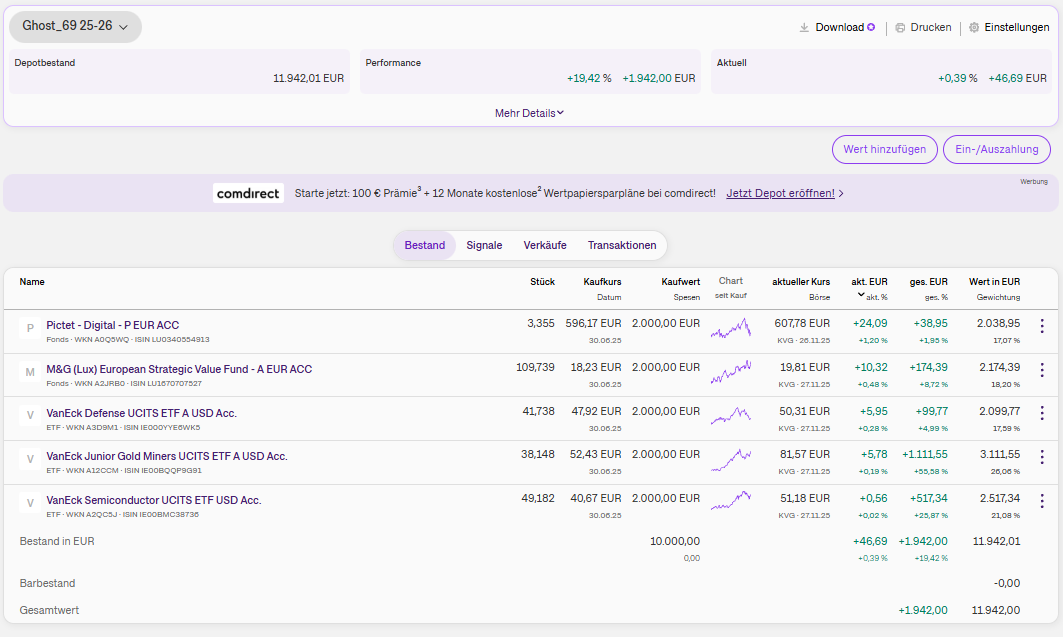Open Einstellungen via the gear icon
Viewport: 1063px width, 637px height.
coord(974,28)
